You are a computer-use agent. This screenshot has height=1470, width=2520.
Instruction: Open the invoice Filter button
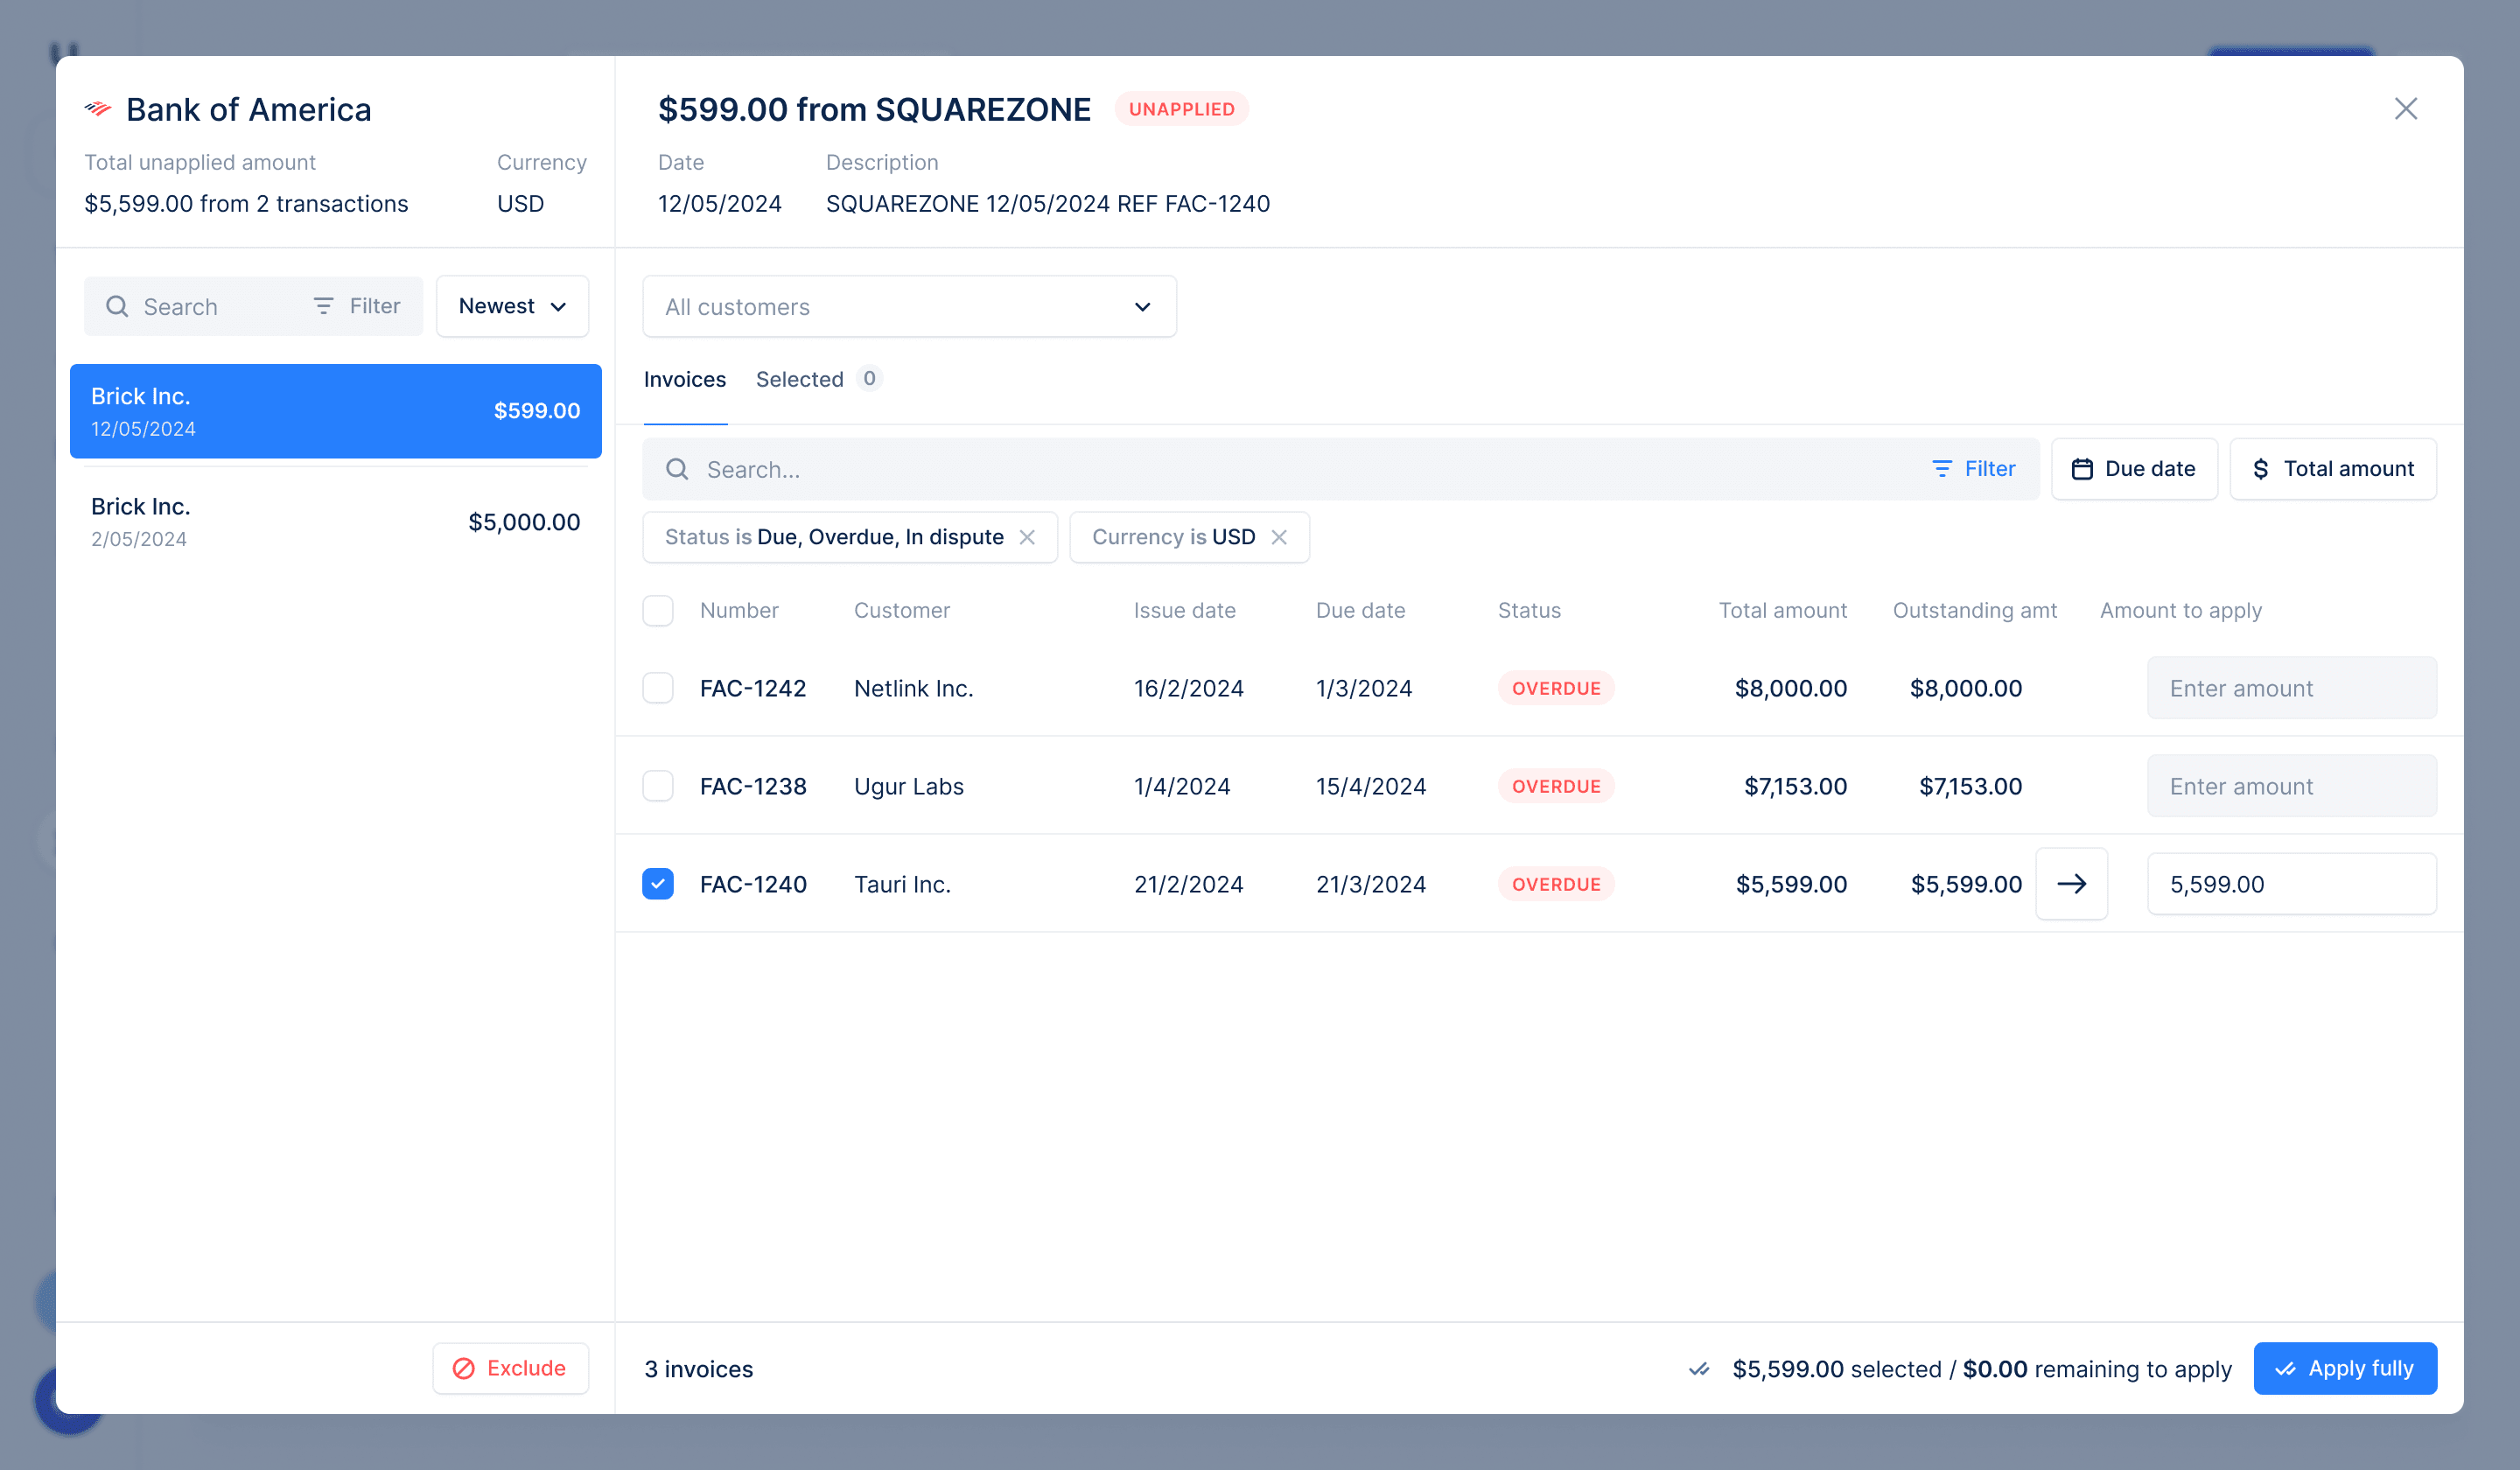click(x=1973, y=469)
